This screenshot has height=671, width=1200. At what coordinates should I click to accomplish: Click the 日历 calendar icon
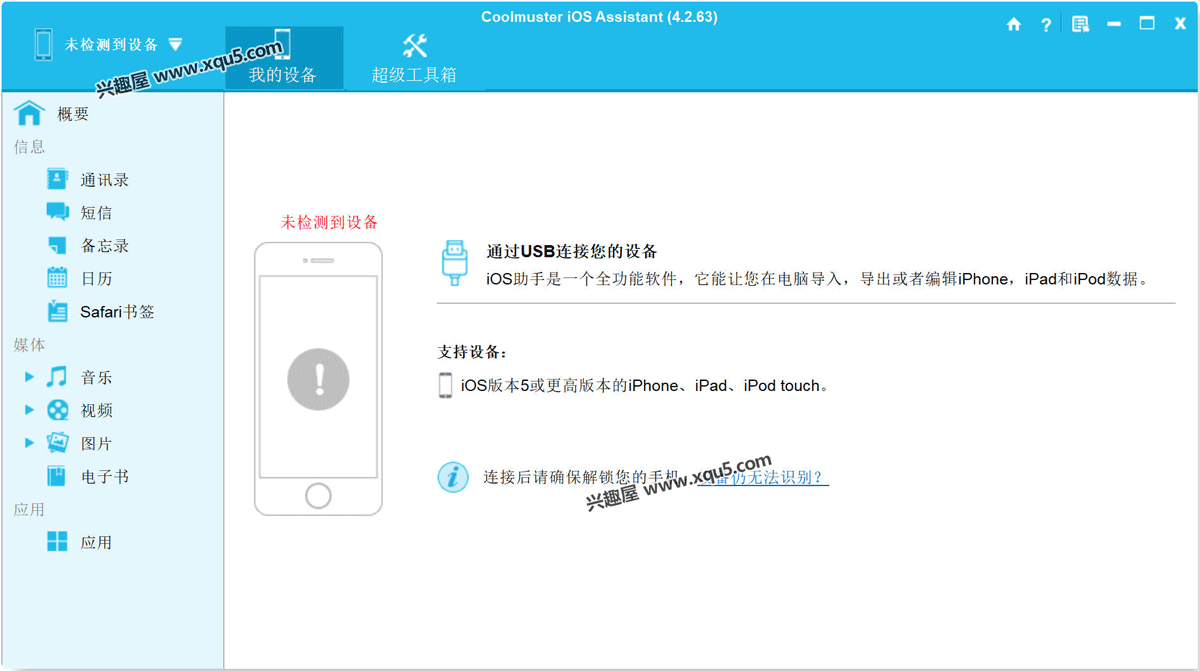(x=57, y=278)
